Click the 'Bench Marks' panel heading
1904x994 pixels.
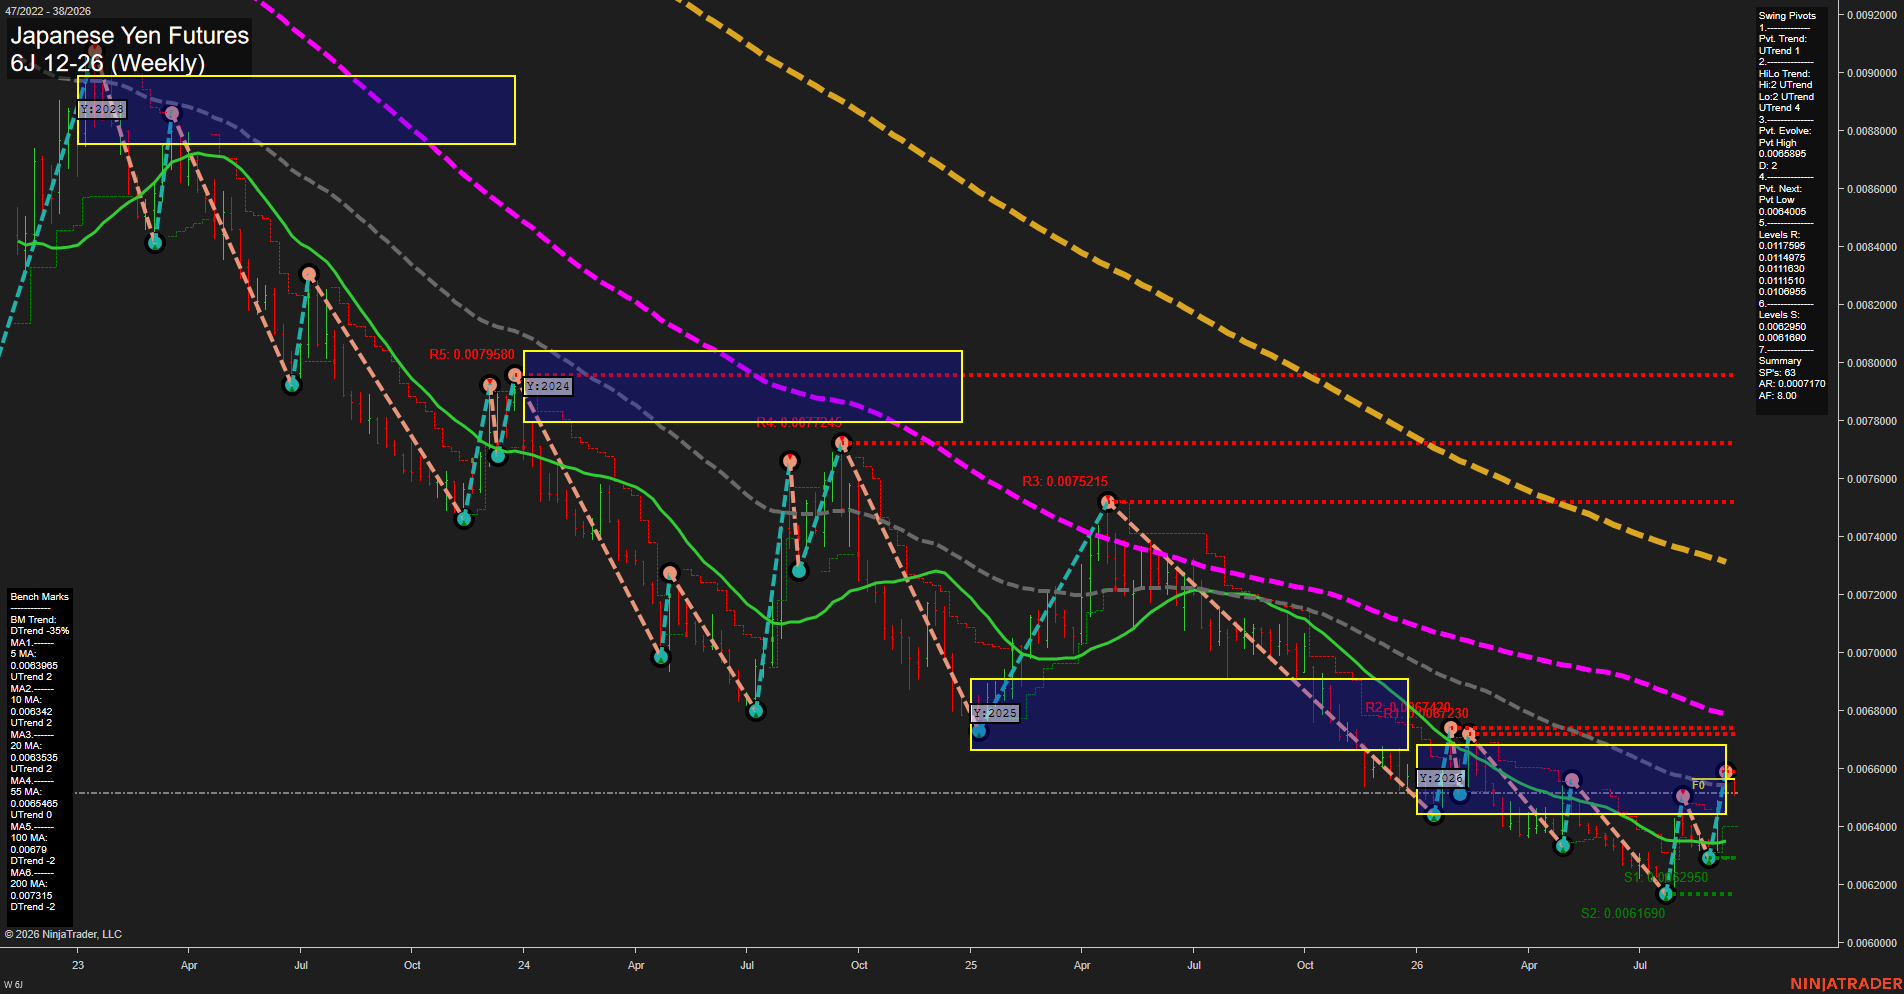click(x=39, y=597)
